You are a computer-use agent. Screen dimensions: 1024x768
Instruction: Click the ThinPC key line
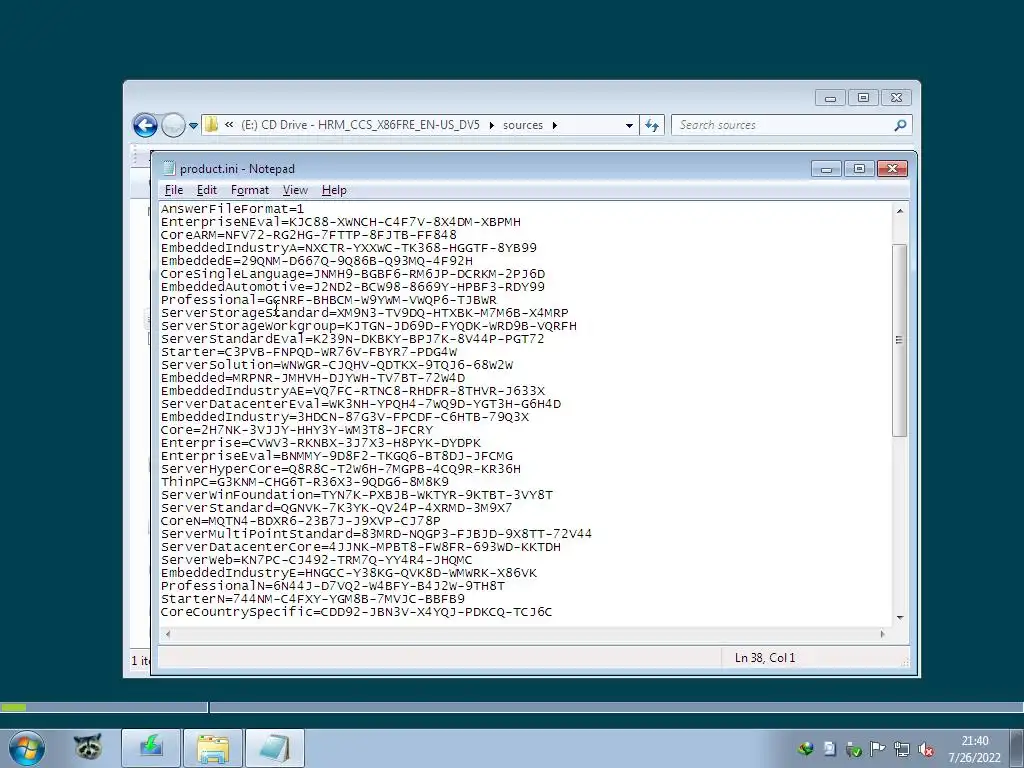click(305, 482)
